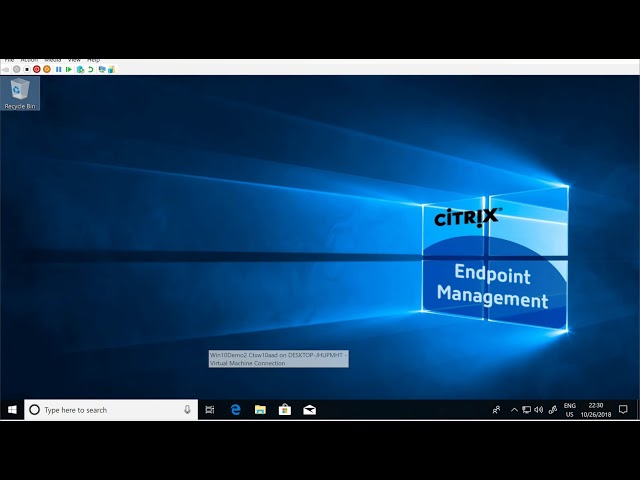Open the Action Center notifications icon

623,409
